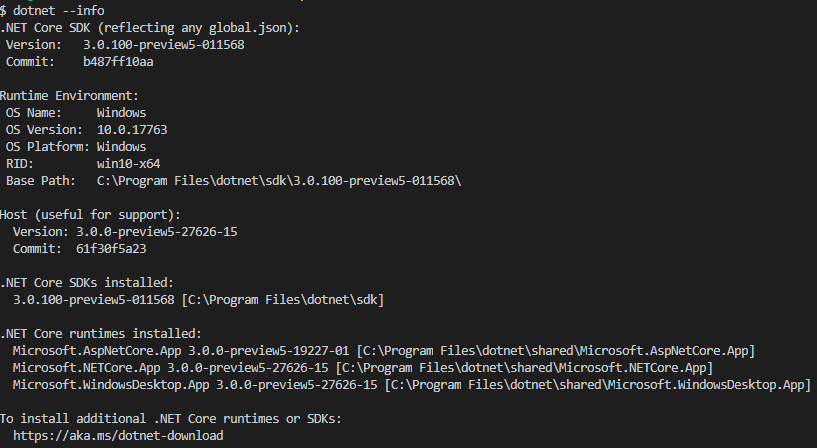Select Host version 3.0.0-preview5-27626-15
The image size is (817, 448).
pos(157,232)
